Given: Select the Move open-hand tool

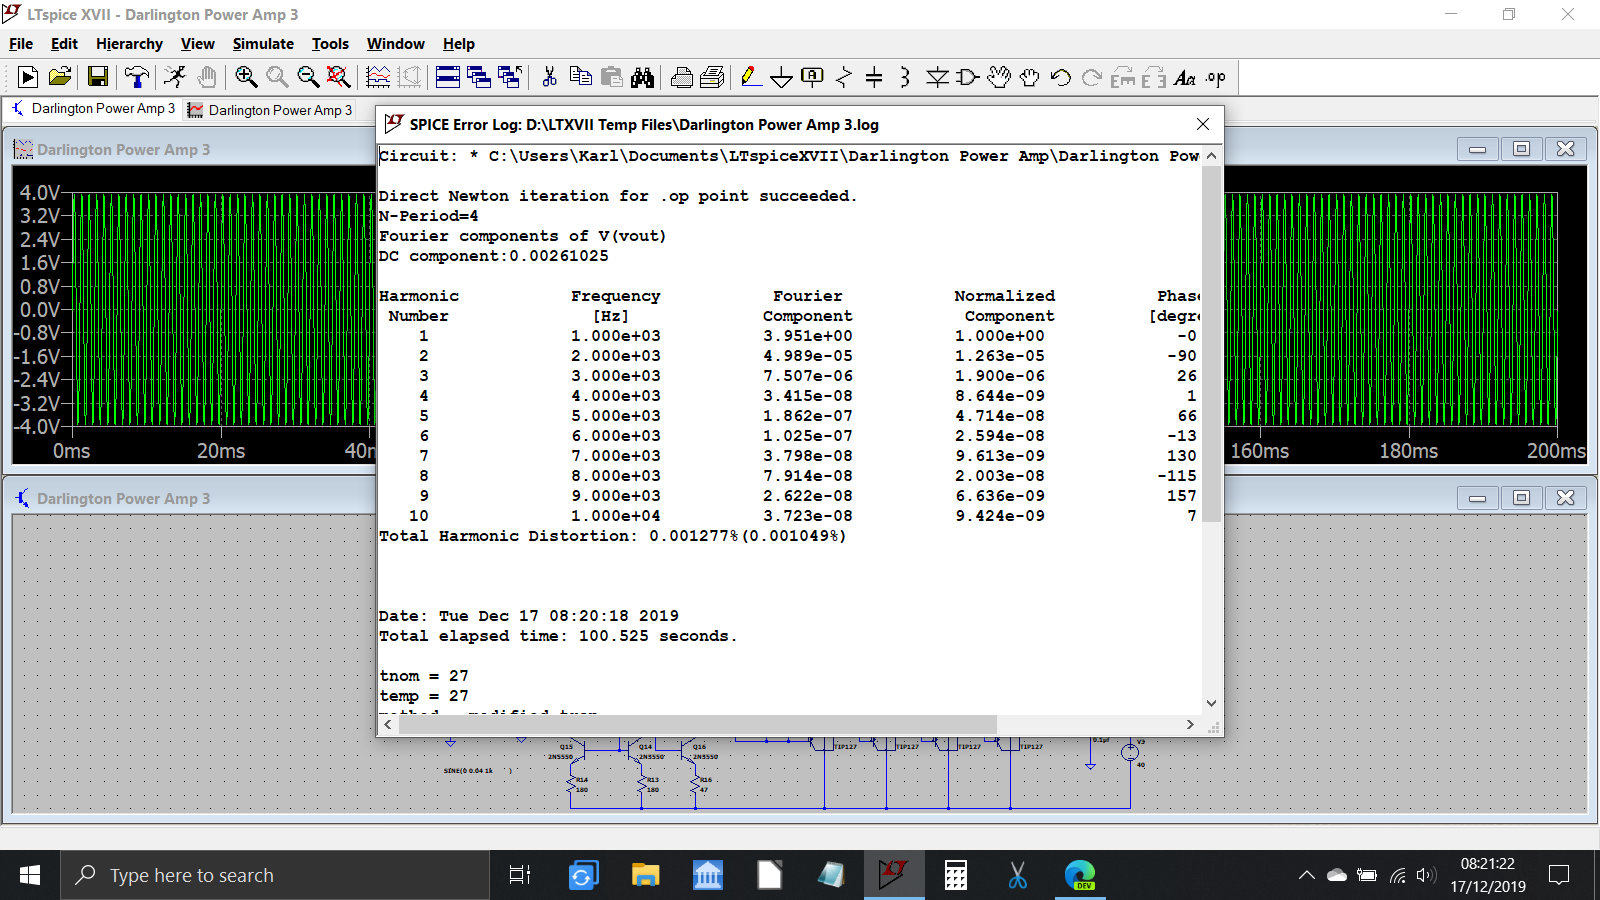Looking at the screenshot, I should pyautogui.click(x=999, y=77).
